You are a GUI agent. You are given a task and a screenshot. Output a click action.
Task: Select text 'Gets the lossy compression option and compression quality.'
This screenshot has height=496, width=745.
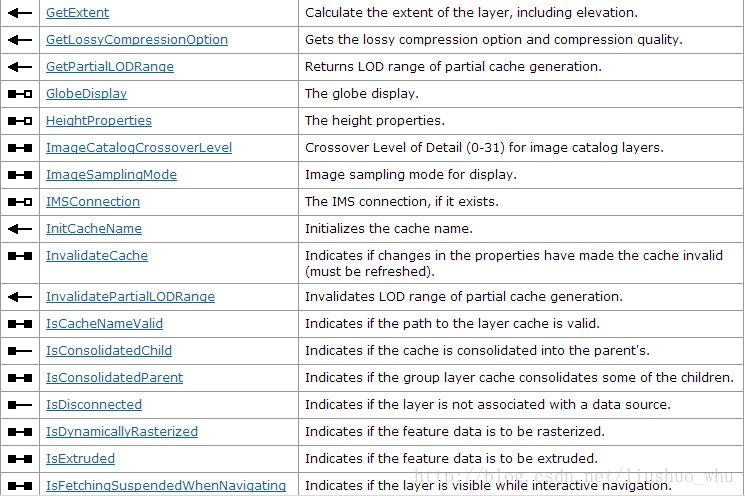coord(494,40)
